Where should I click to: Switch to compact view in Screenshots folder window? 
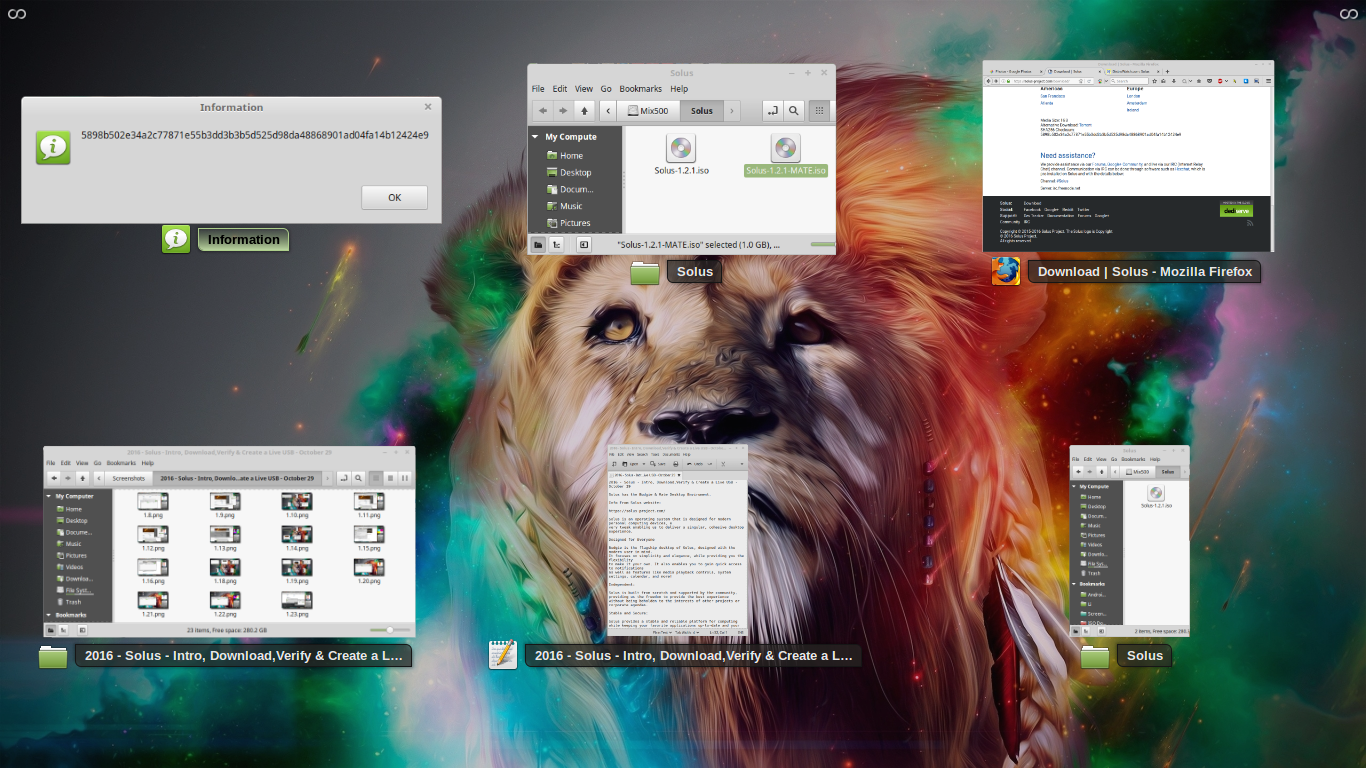pos(405,478)
